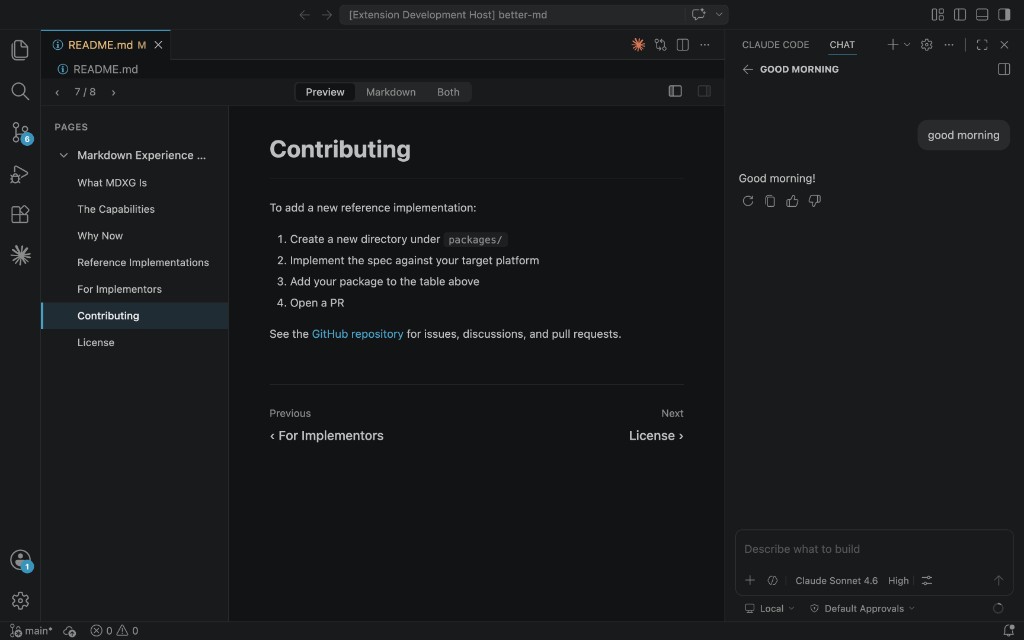Viewport: 1024px width, 640px height.
Task: Toggle bottom panel layout icon
Action: point(982,14)
